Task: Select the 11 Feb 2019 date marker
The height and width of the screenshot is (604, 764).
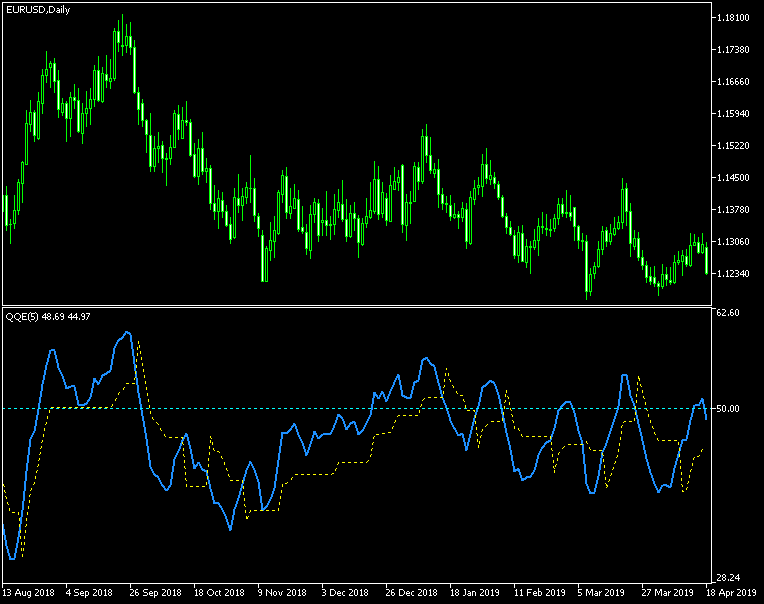Action: (539, 593)
